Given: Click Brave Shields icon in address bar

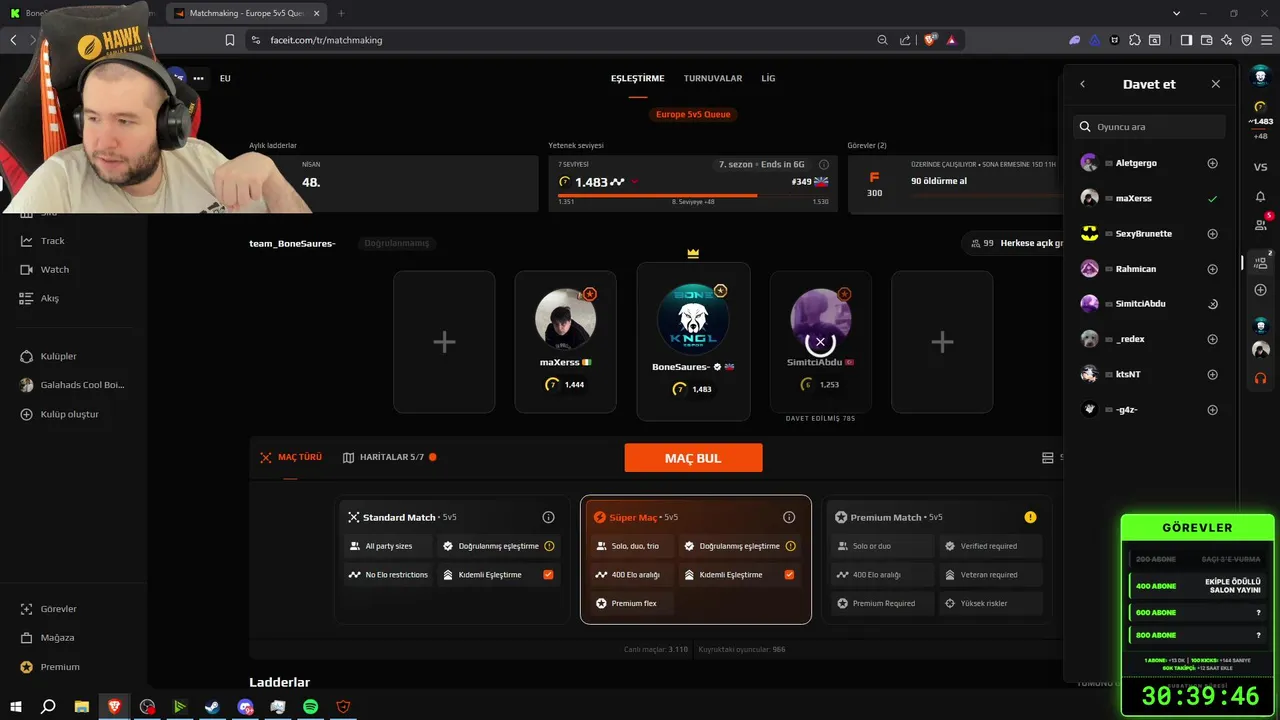Looking at the screenshot, I should click(x=929, y=40).
